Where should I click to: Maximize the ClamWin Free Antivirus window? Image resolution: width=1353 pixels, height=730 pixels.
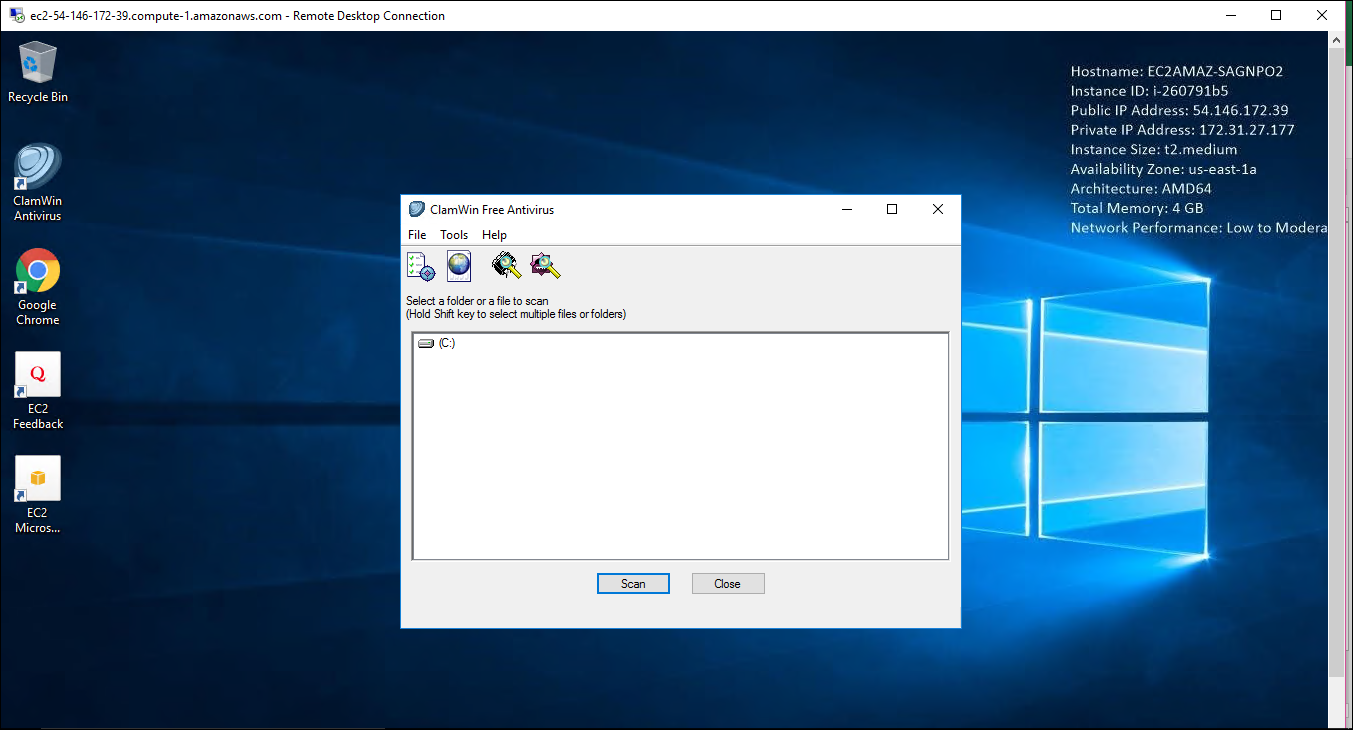coord(892,210)
